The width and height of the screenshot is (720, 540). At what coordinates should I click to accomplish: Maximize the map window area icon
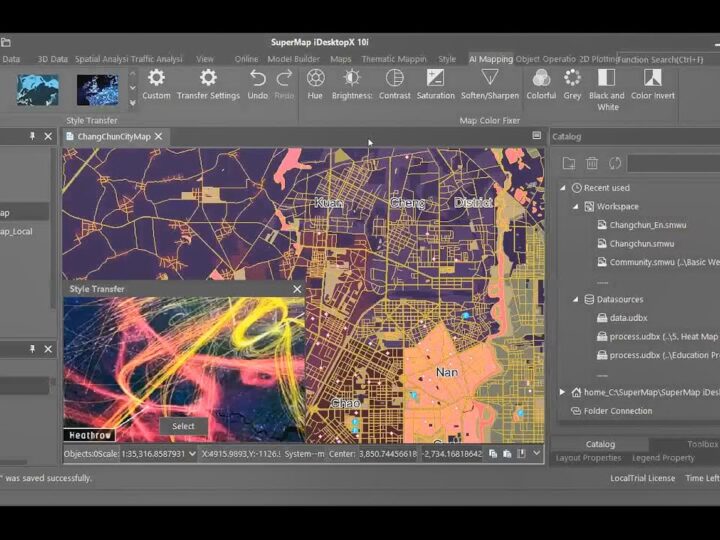[x=536, y=135]
